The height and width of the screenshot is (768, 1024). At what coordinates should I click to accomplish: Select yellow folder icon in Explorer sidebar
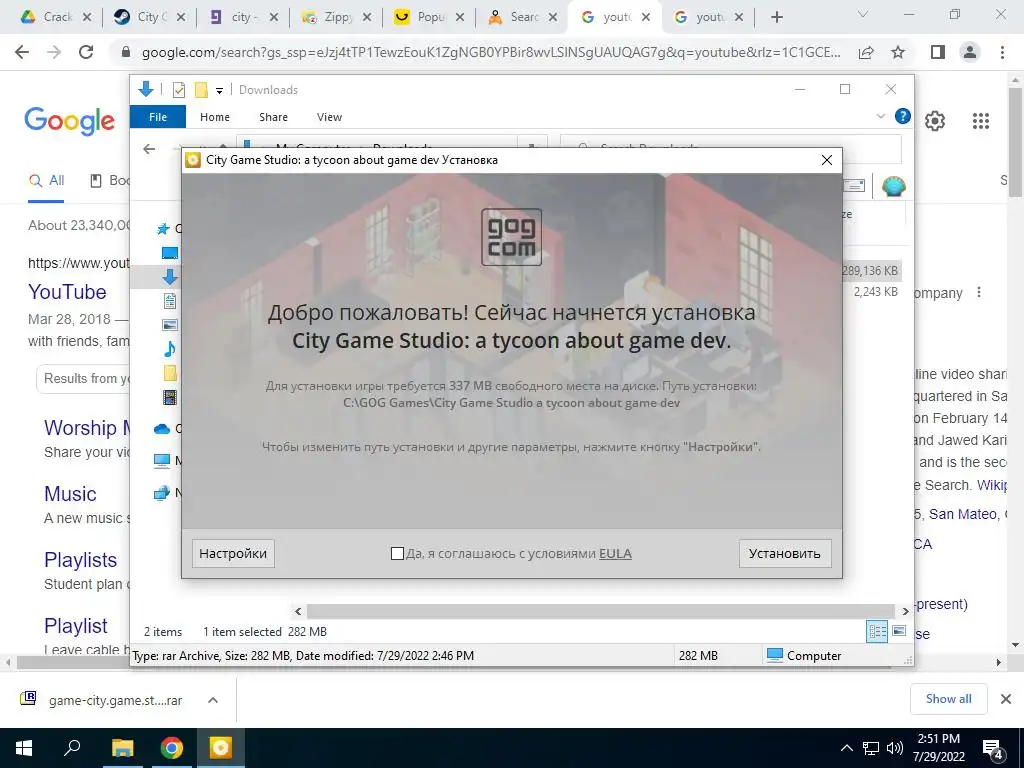pyautogui.click(x=170, y=373)
